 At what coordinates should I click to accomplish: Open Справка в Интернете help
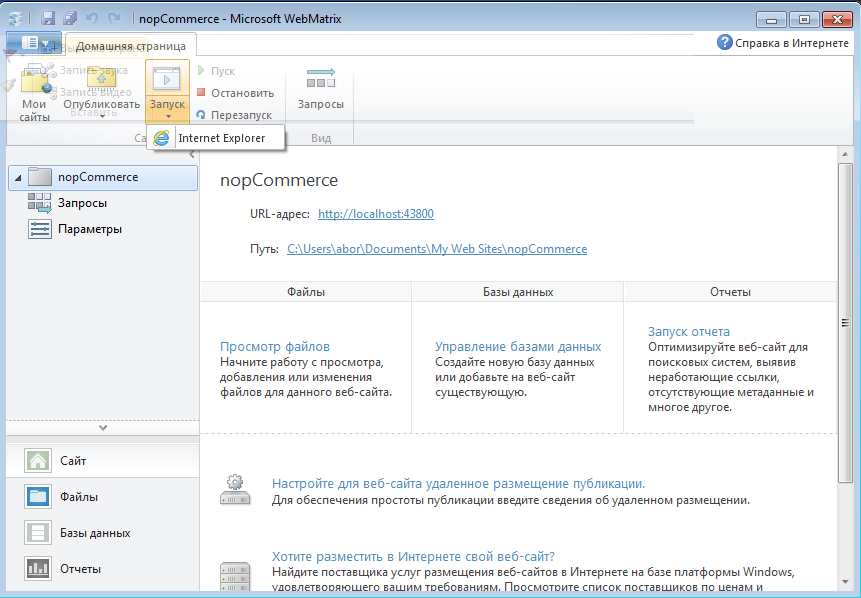click(x=783, y=43)
